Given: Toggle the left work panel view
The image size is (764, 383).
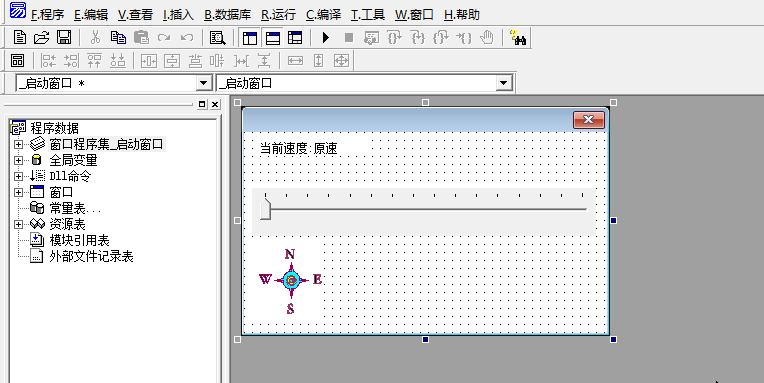Looking at the screenshot, I should point(249,38).
